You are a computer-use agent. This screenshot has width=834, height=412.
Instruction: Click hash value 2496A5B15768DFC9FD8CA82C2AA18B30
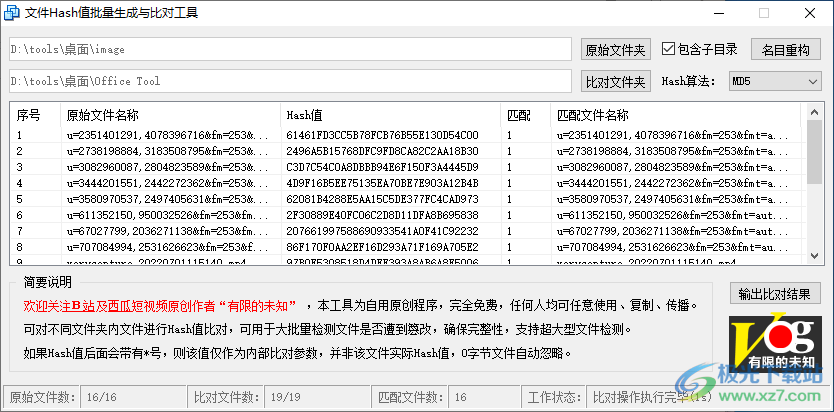point(382,151)
